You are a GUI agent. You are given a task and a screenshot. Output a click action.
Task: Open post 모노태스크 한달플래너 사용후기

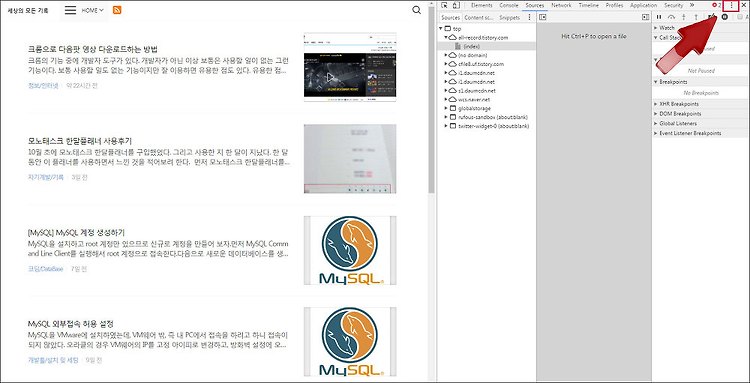[x=79, y=141]
